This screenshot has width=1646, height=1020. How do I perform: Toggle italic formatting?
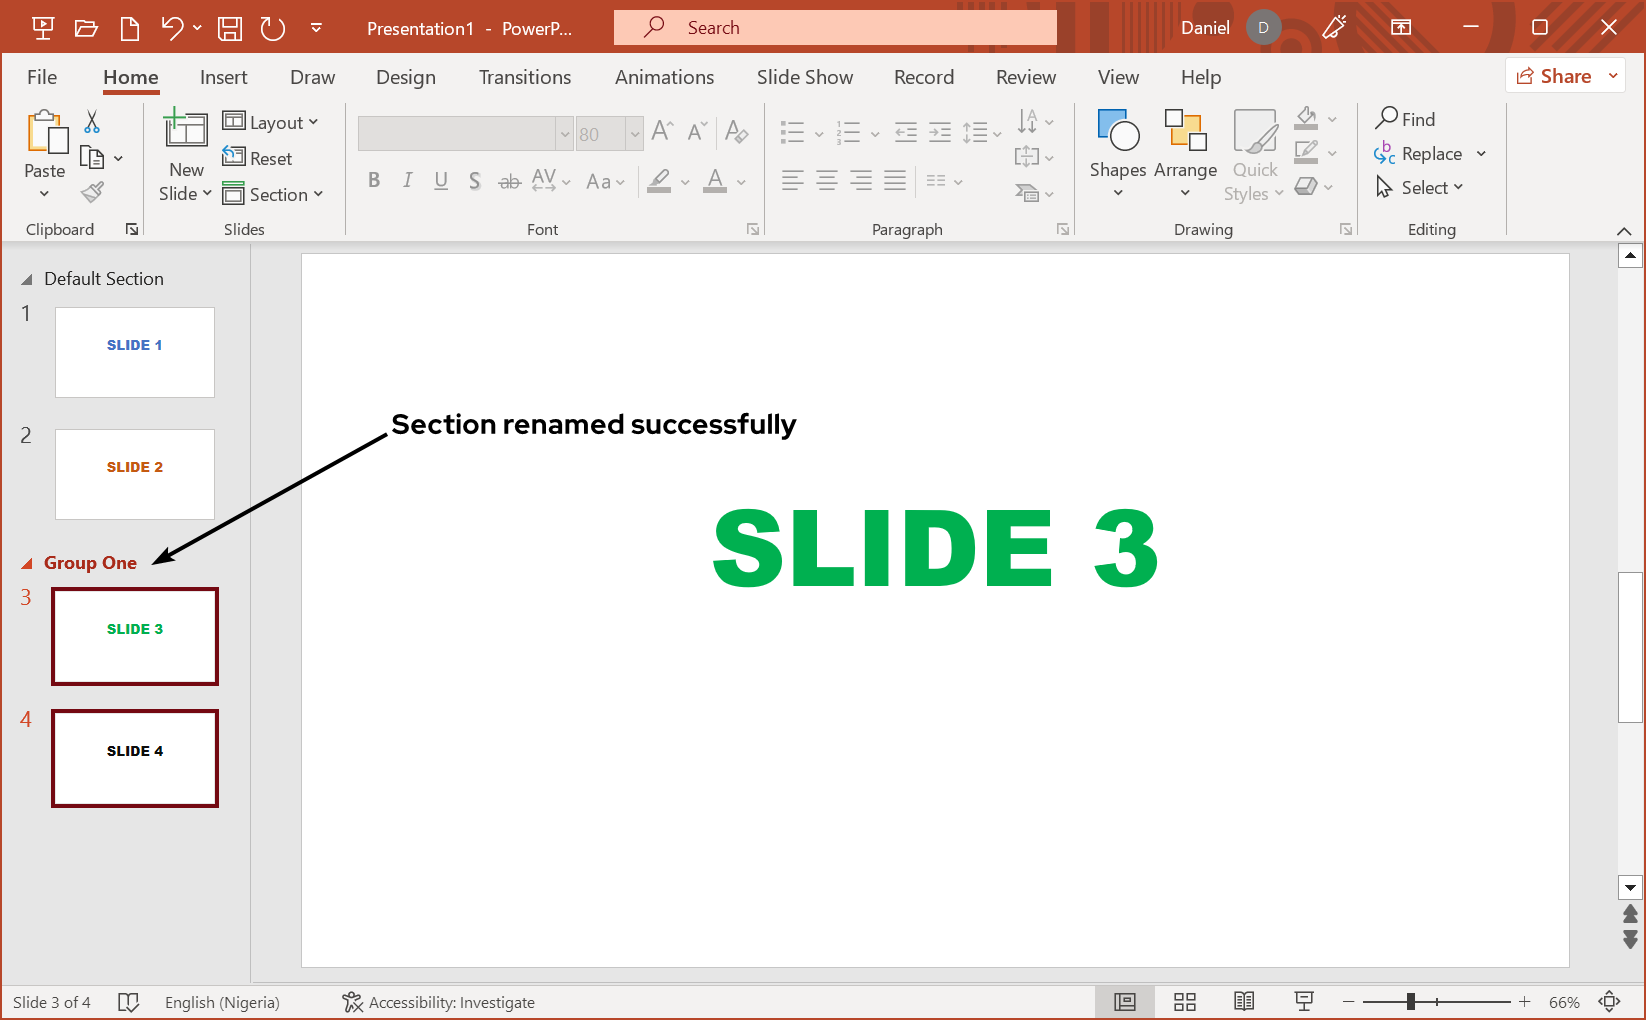(x=407, y=180)
